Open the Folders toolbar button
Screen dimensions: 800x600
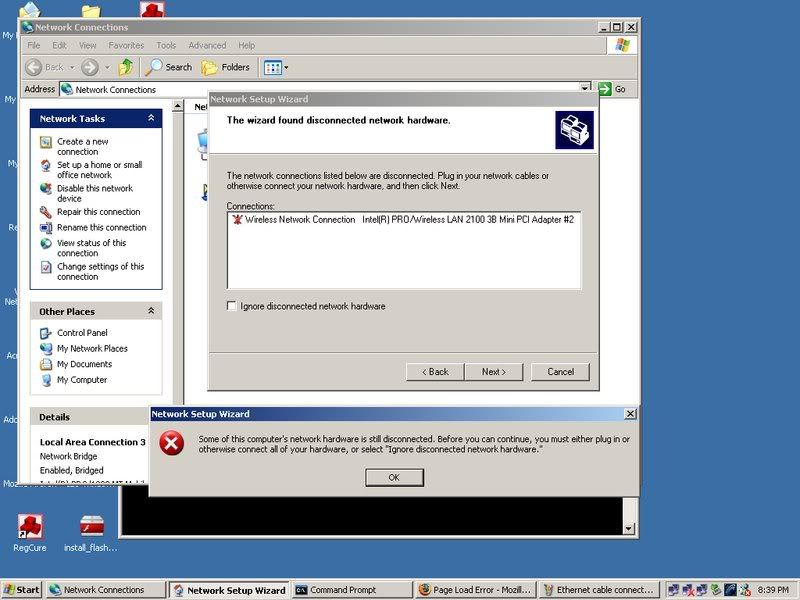(225, 67)
